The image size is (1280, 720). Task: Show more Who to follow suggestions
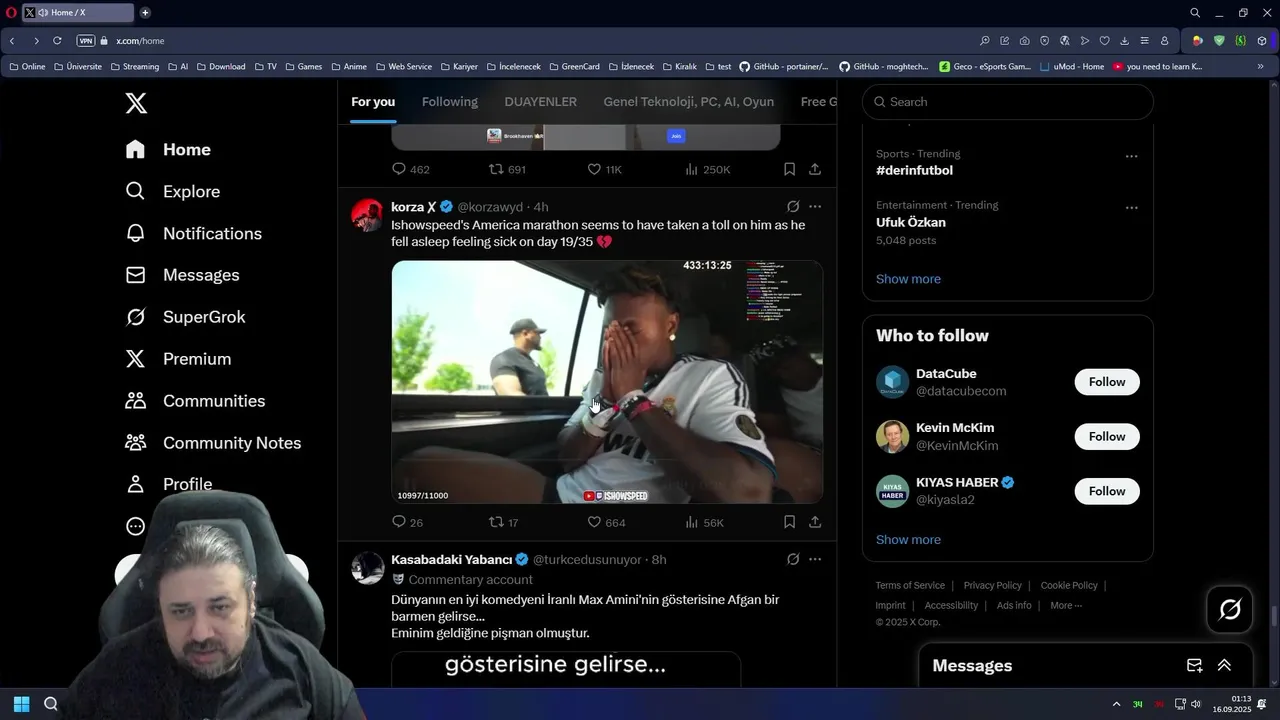coord(908,540)
